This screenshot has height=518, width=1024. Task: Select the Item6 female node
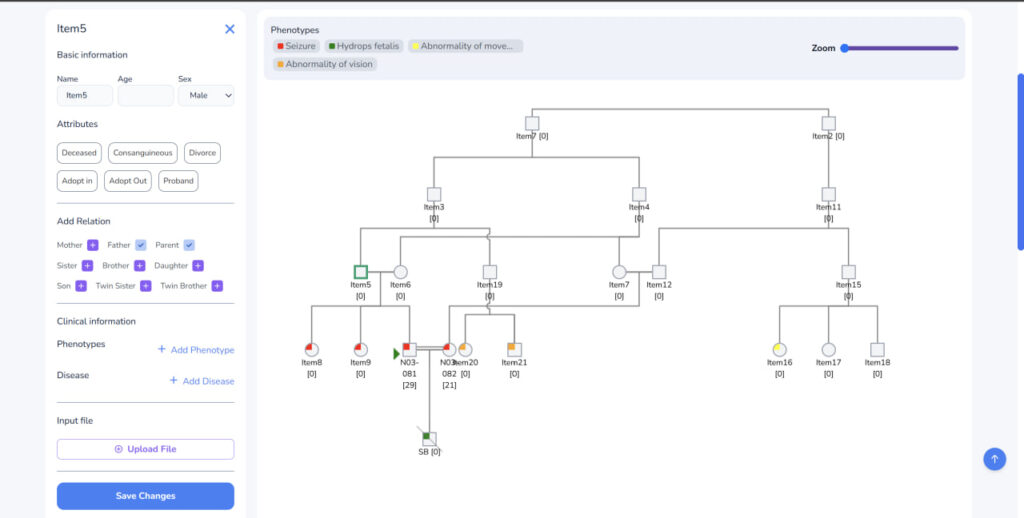click(400, 272)
